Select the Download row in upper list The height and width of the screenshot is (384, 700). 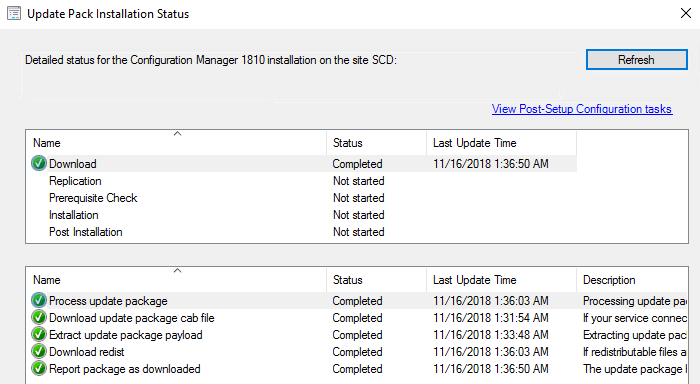click(x=301, y=164)
